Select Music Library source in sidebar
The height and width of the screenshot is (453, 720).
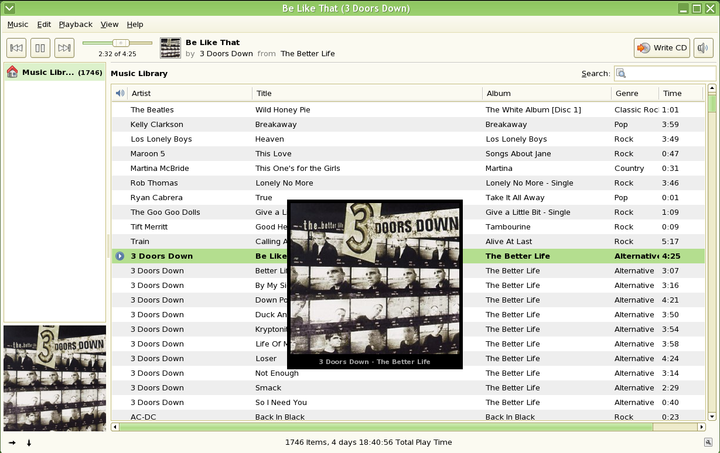(55, 72)
